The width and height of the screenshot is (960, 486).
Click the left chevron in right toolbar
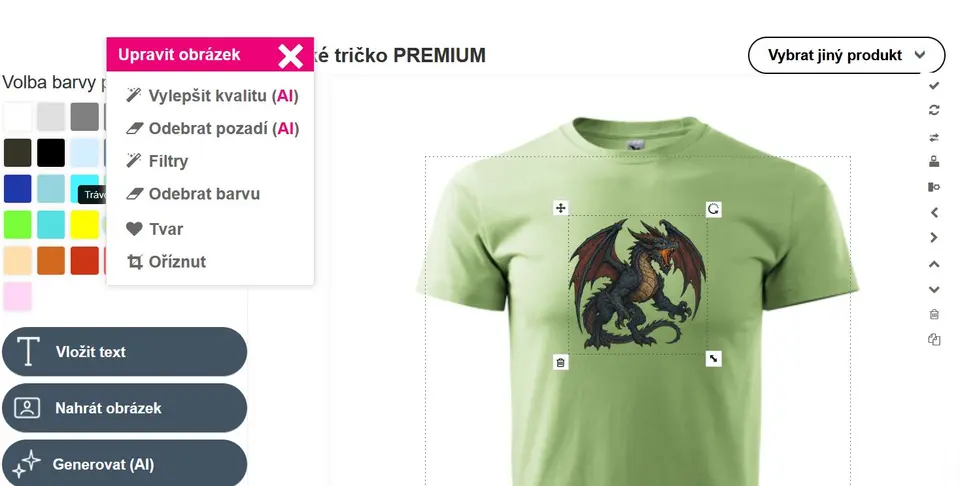[x=934, y=212]
